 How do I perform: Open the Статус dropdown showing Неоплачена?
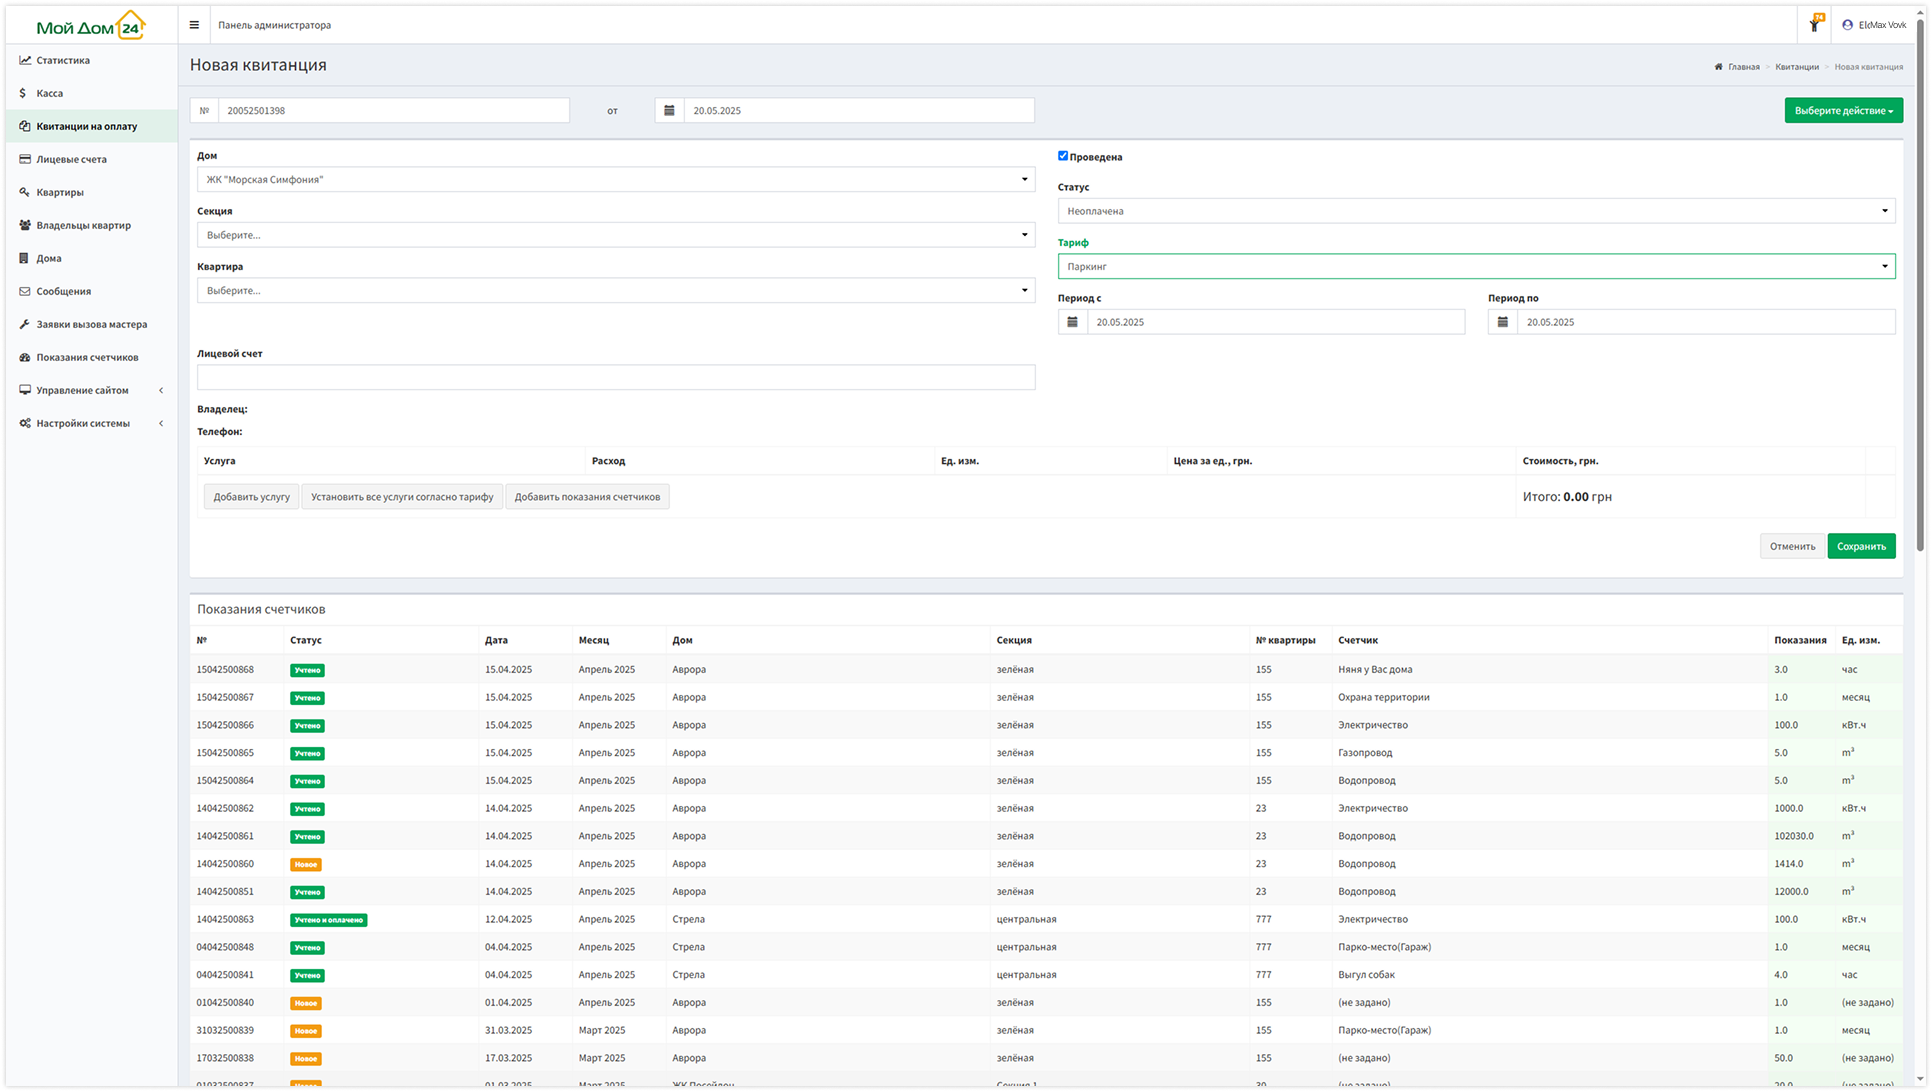click(1476, 211)
